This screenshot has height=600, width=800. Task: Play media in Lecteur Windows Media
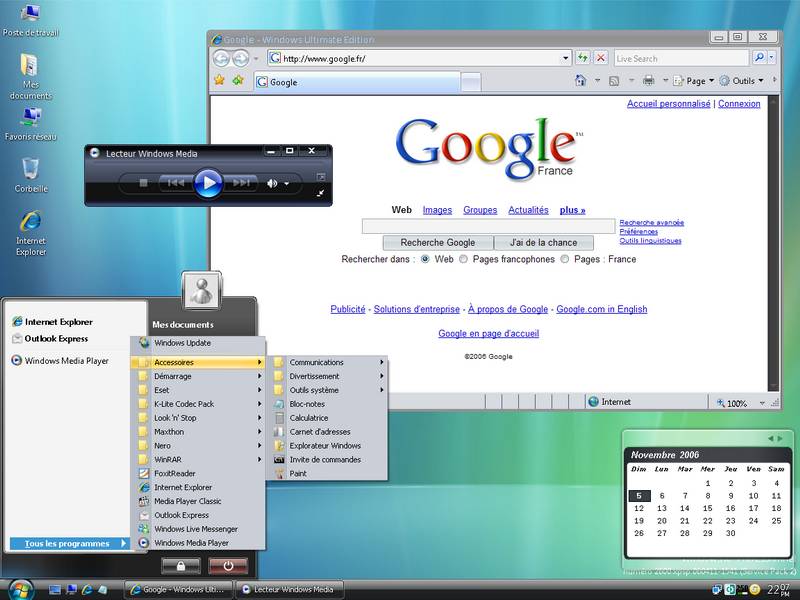click(x=208, y=182)
